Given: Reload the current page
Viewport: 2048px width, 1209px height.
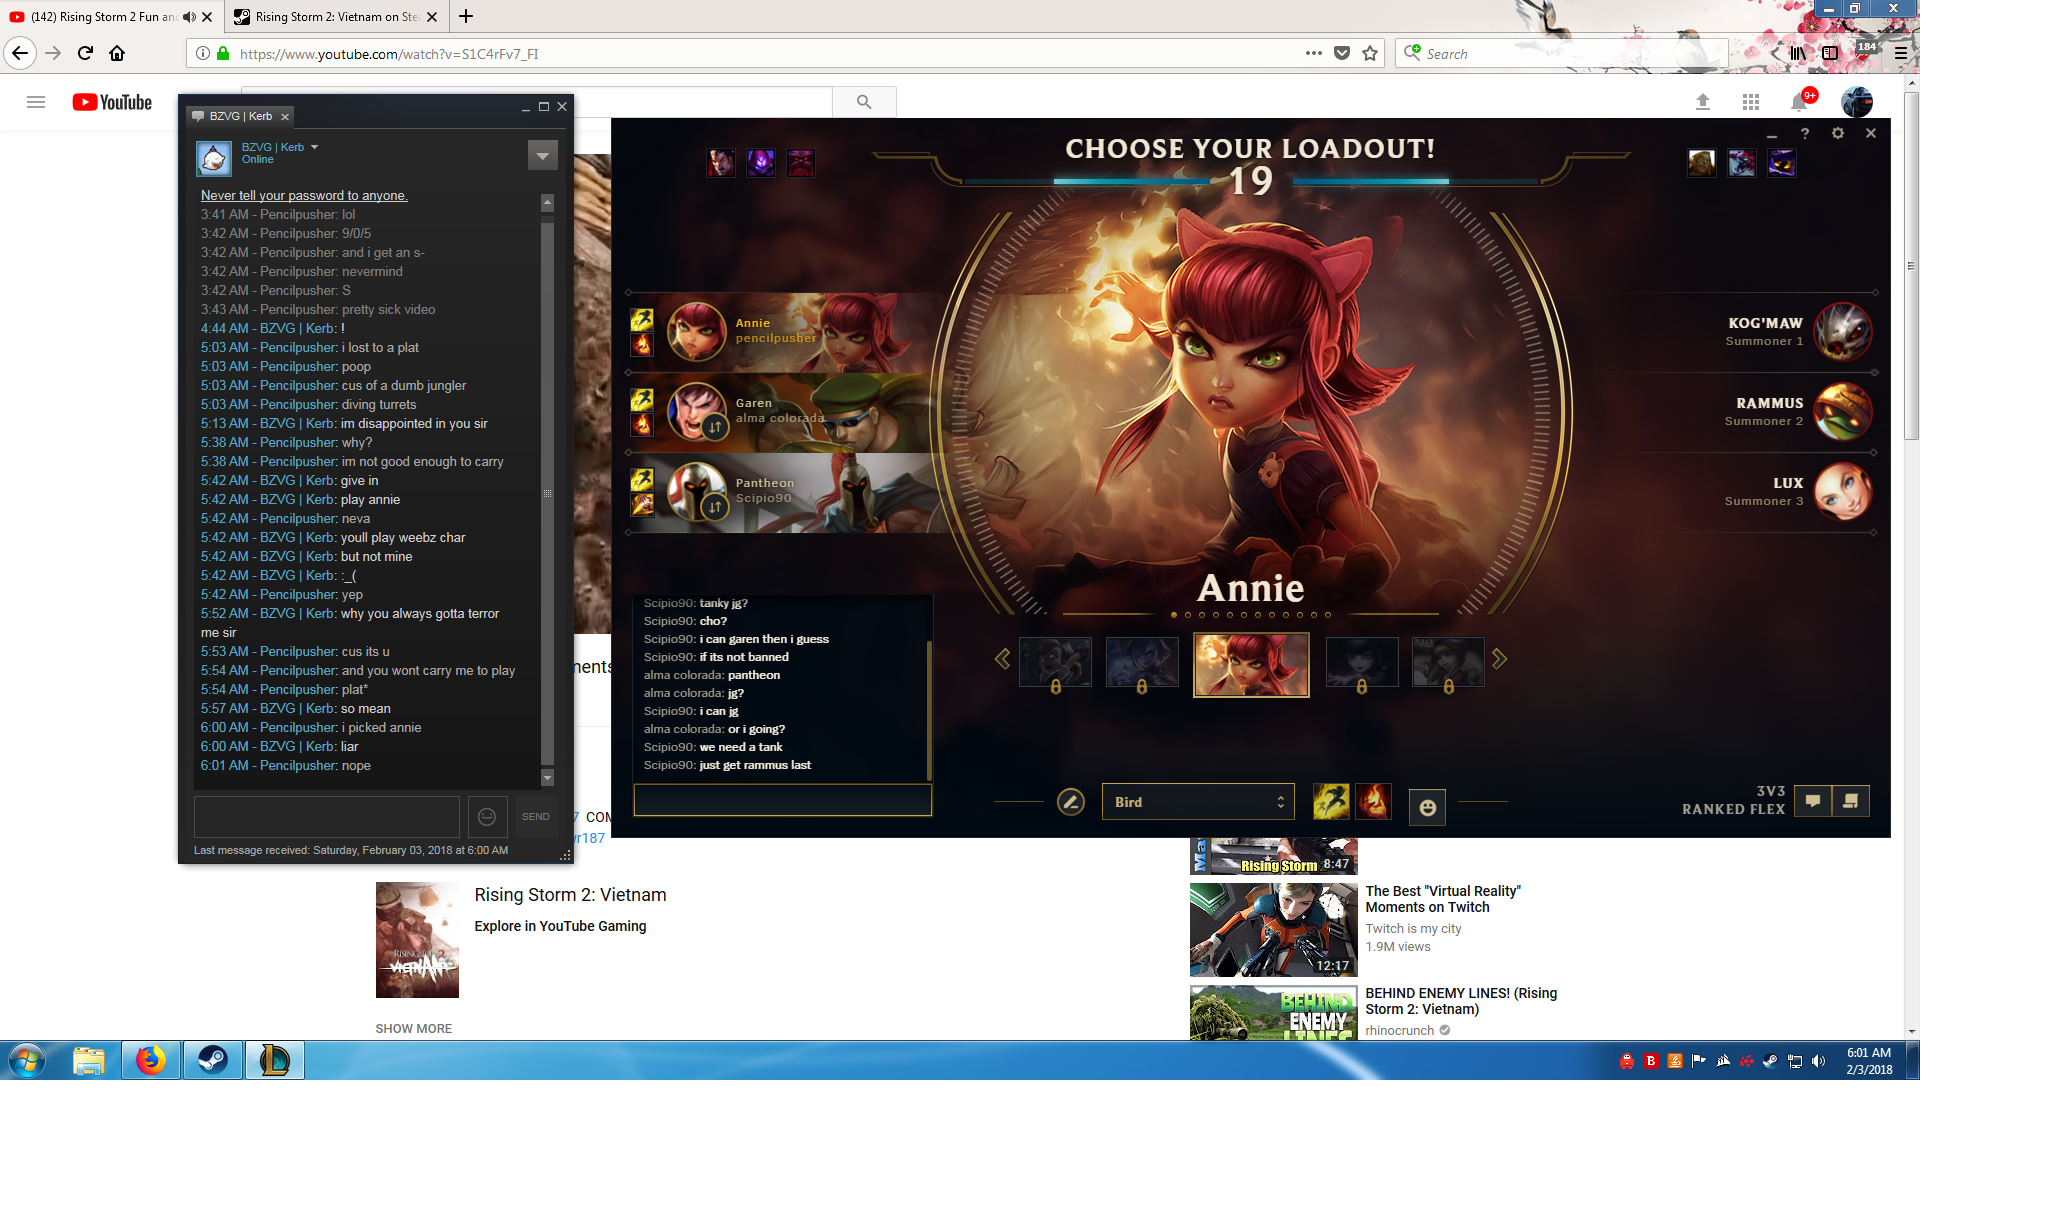Looking at the screenshot, I should pos(85,53).
